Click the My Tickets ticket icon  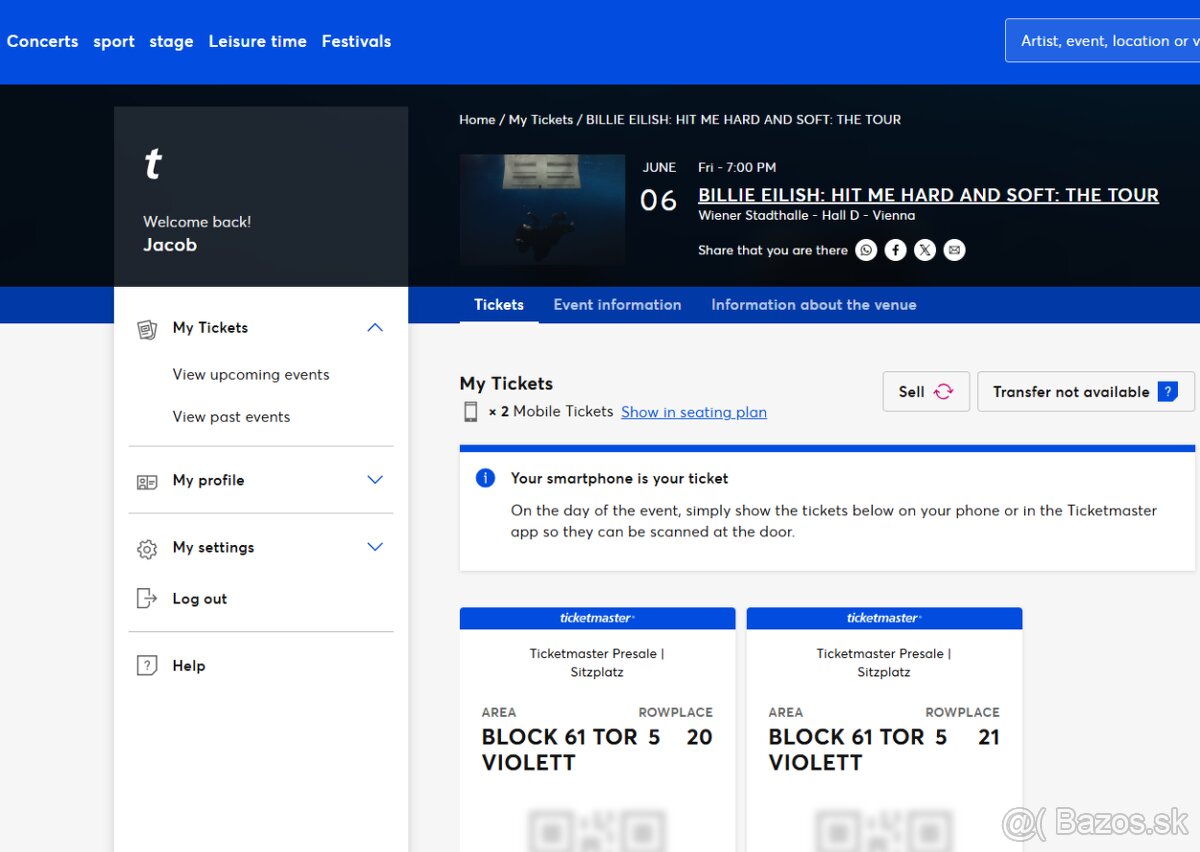(147, 329)
